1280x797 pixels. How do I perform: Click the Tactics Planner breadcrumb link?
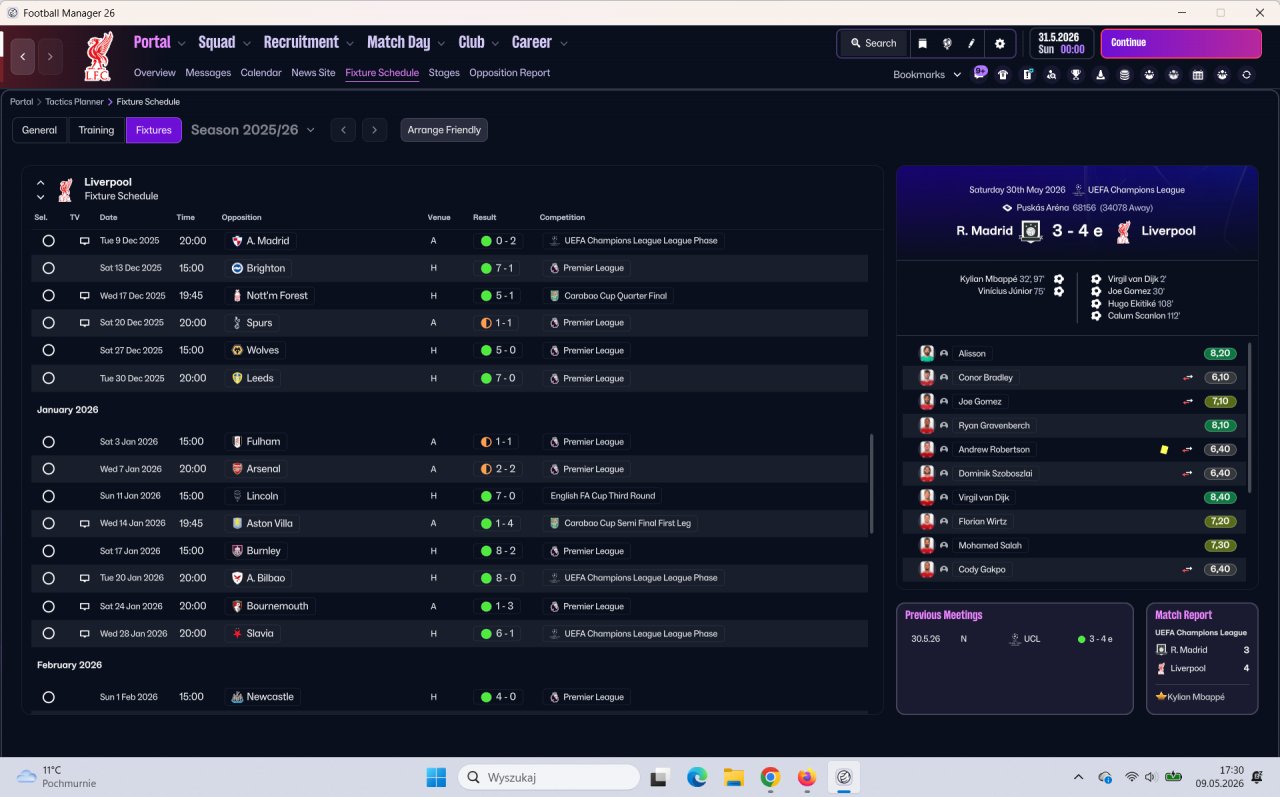tap(74, 102)
